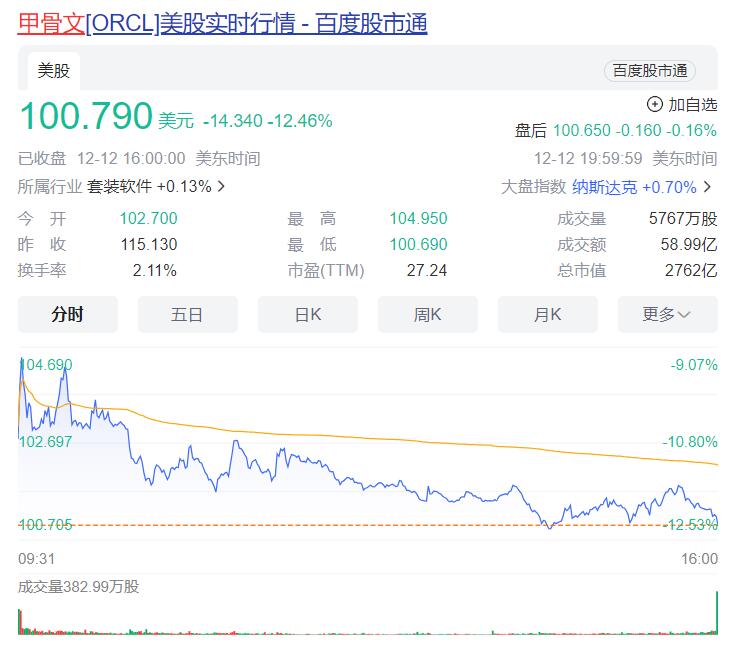Click the tall closing volume bar
The image size is (744, 648).
click(x=716, y=612)
